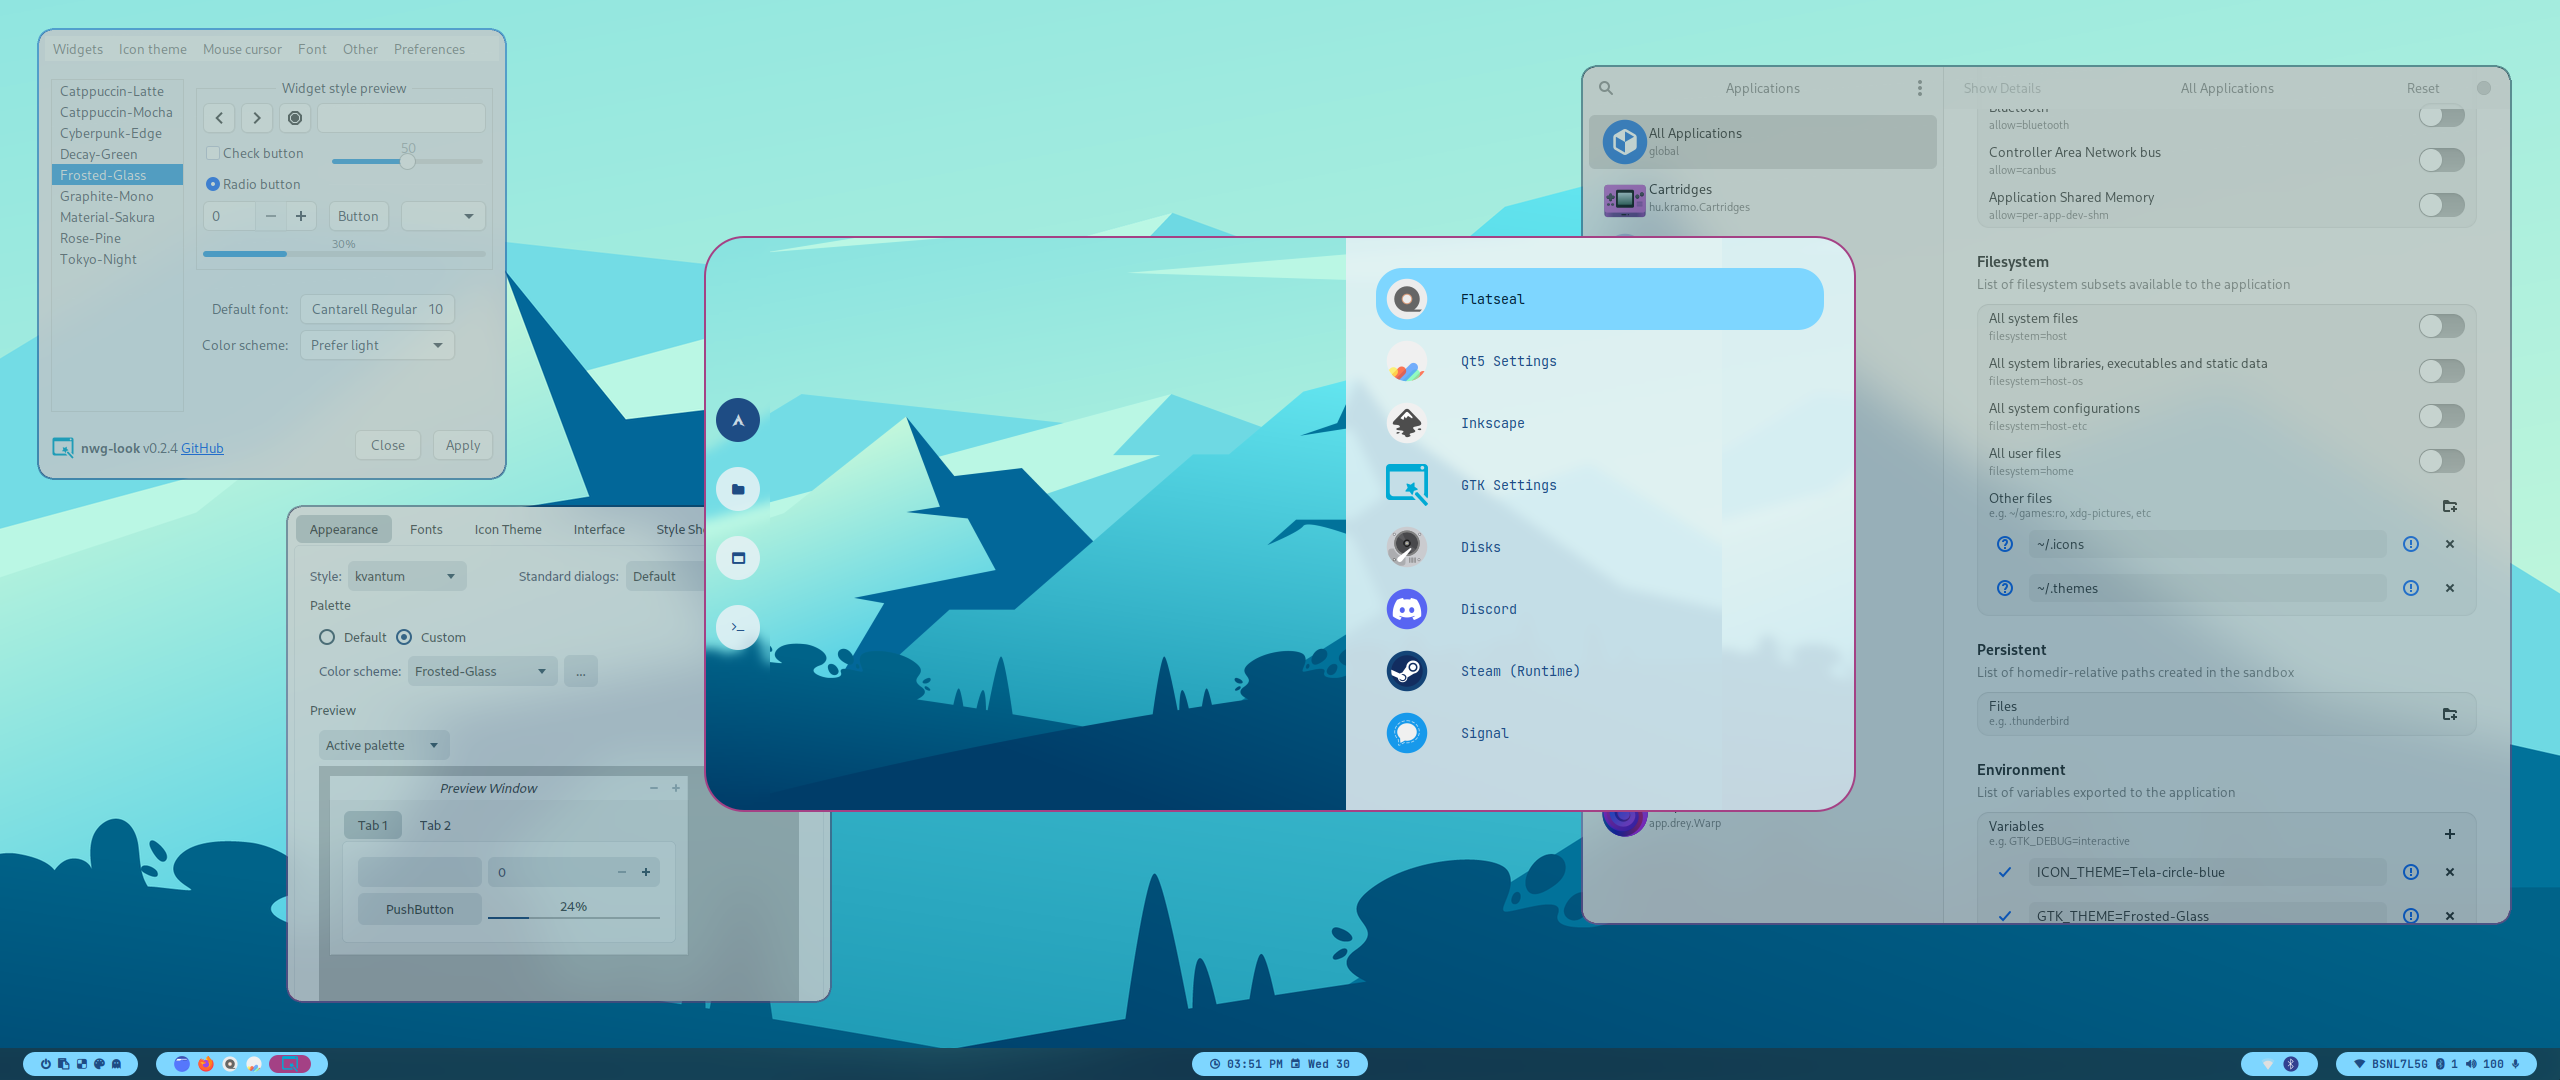Add a new environment variable
This screenshot has width=2560, height=1080.
coord(2449,833)
